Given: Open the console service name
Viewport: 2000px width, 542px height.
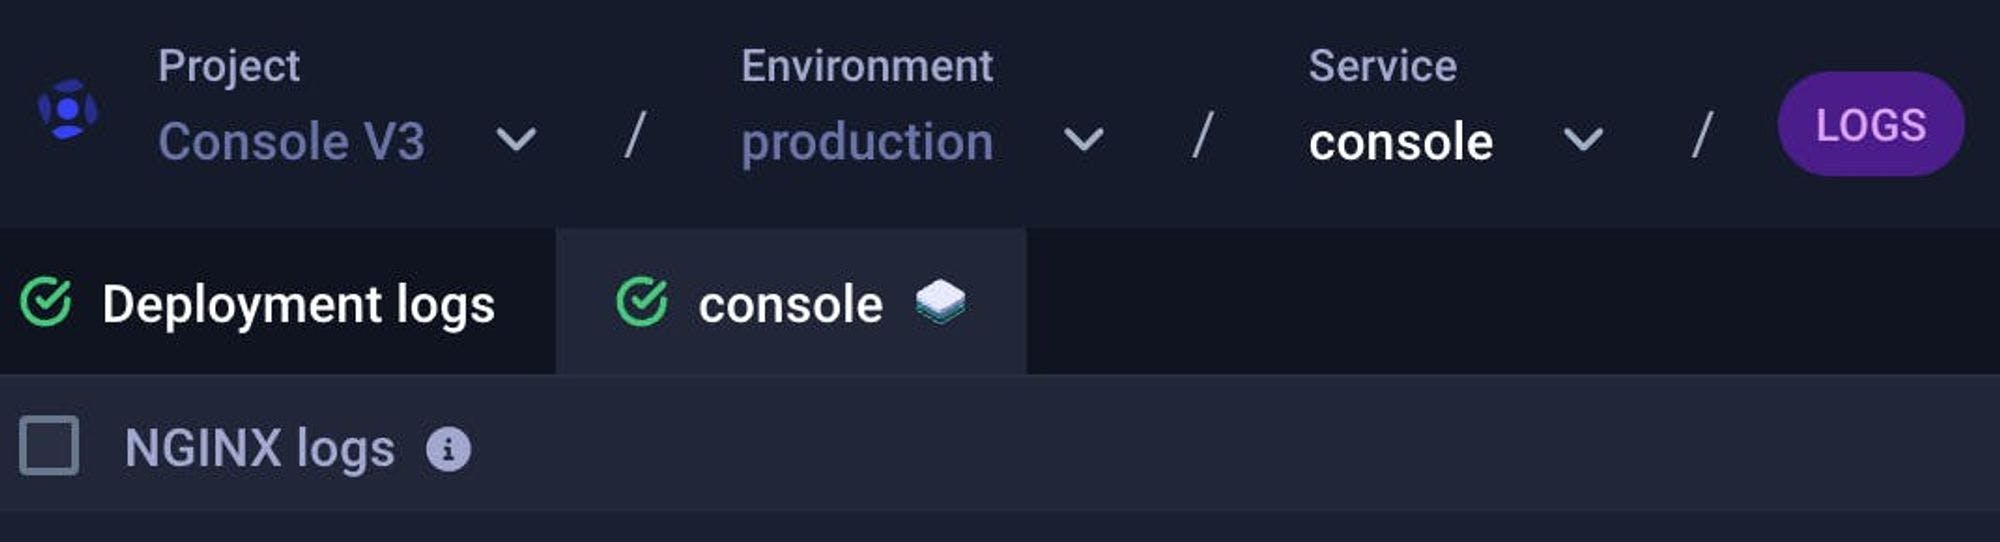Looking at the screenshot, I should [1400, 141].
